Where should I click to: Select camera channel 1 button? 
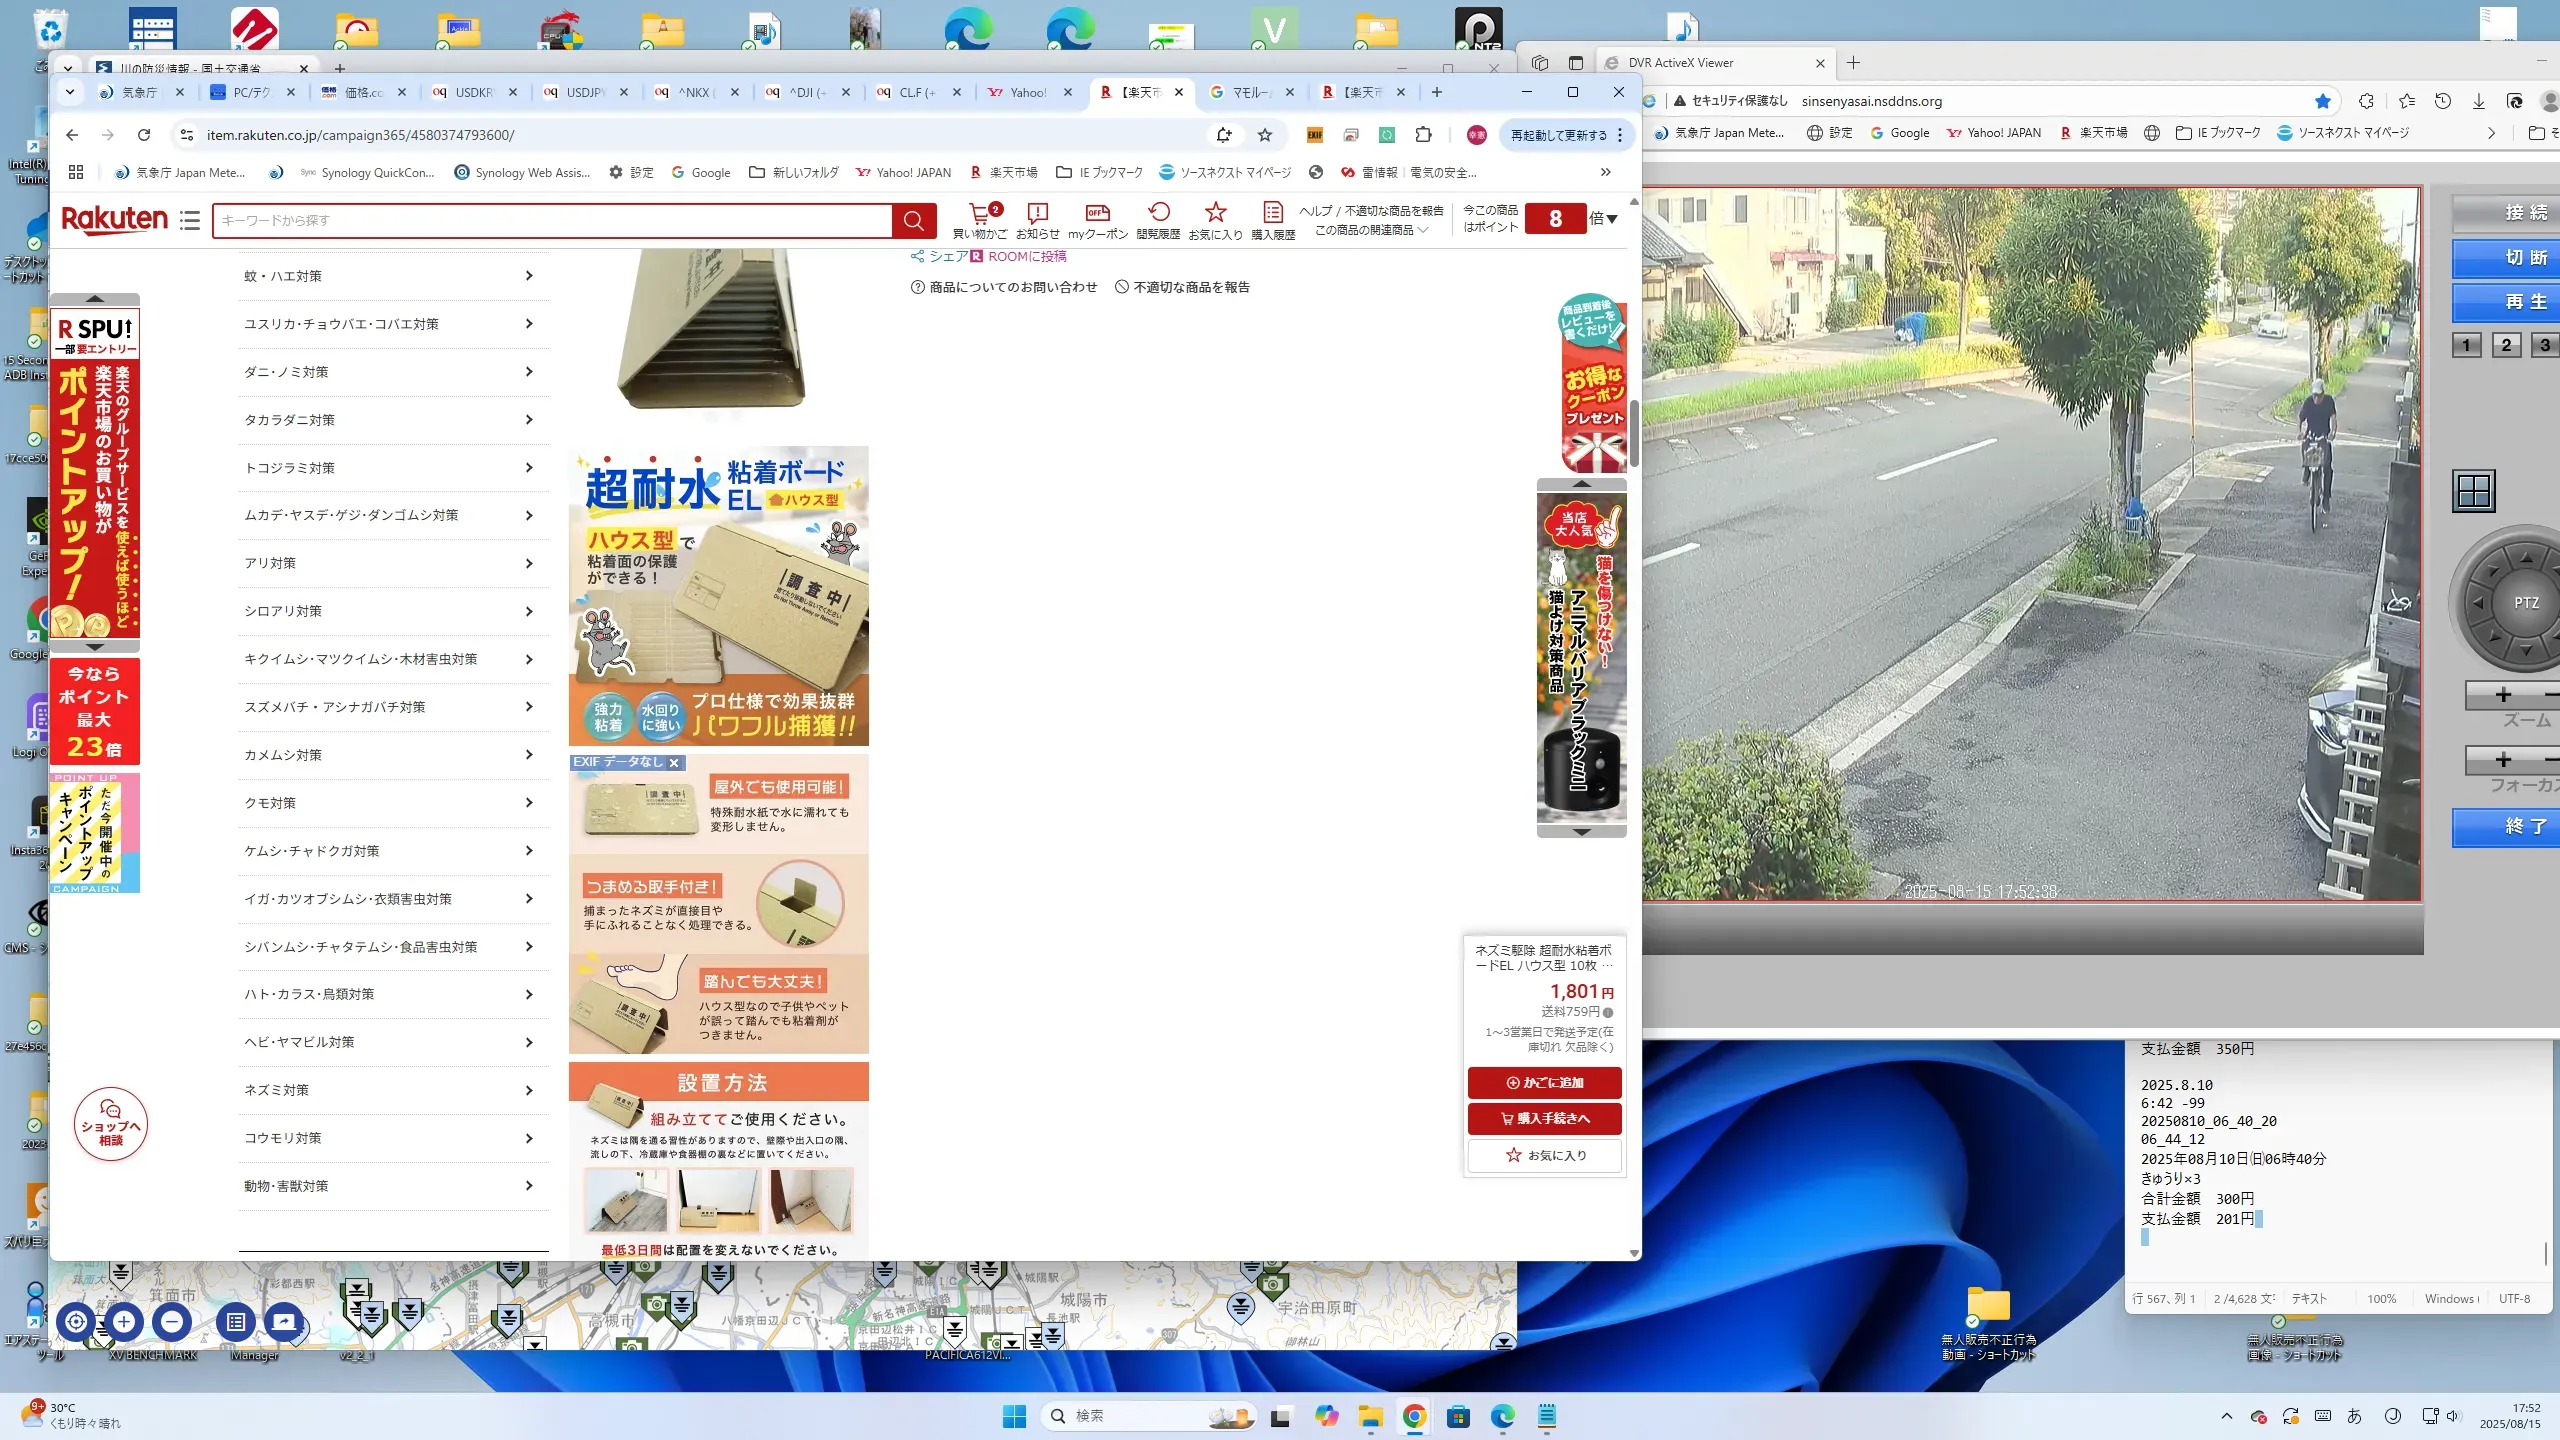coord(2466,346)
